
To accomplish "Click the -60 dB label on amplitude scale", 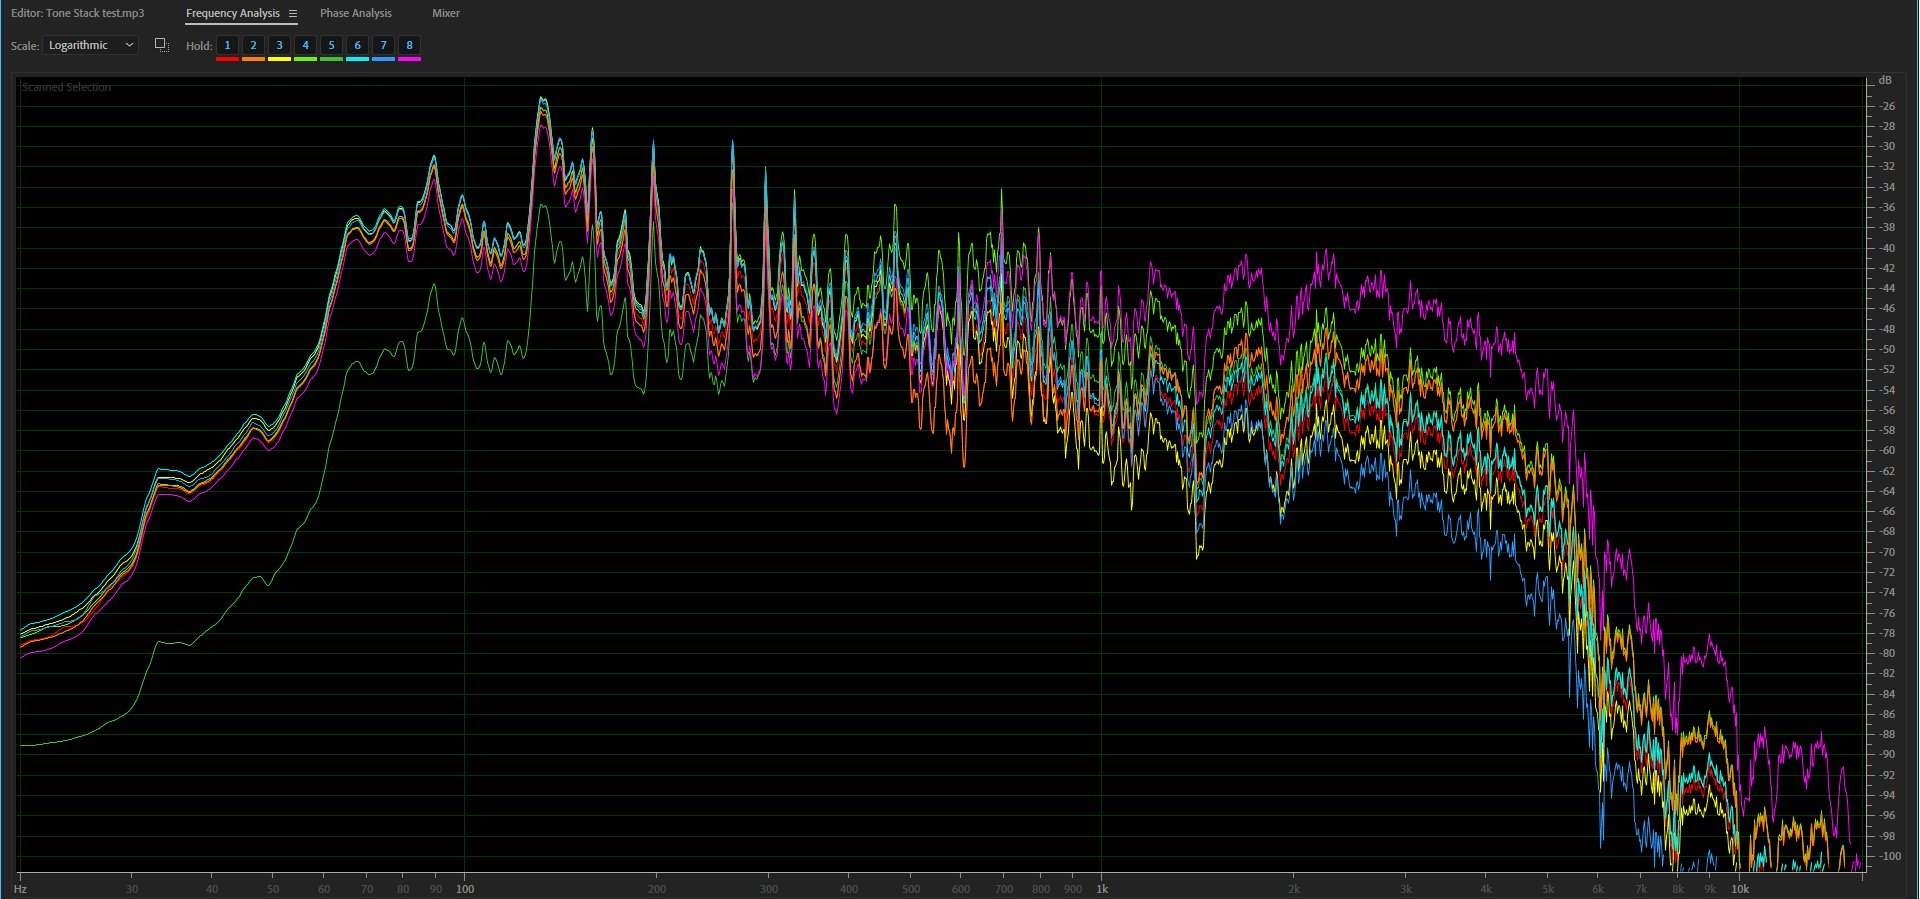I will point(1887,451).
